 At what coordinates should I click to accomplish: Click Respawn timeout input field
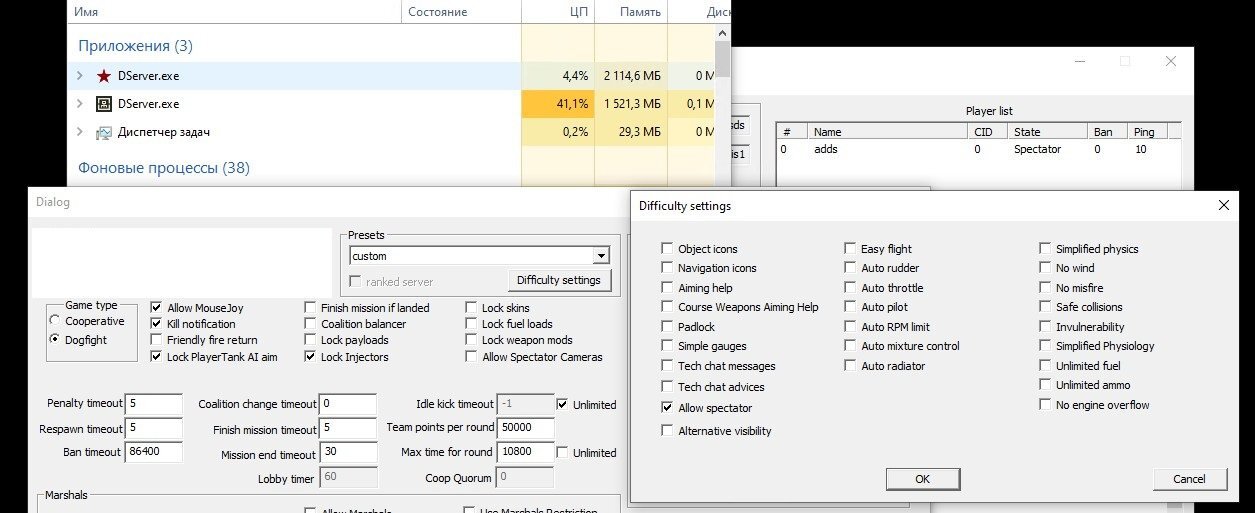click(x=154, y=428)
